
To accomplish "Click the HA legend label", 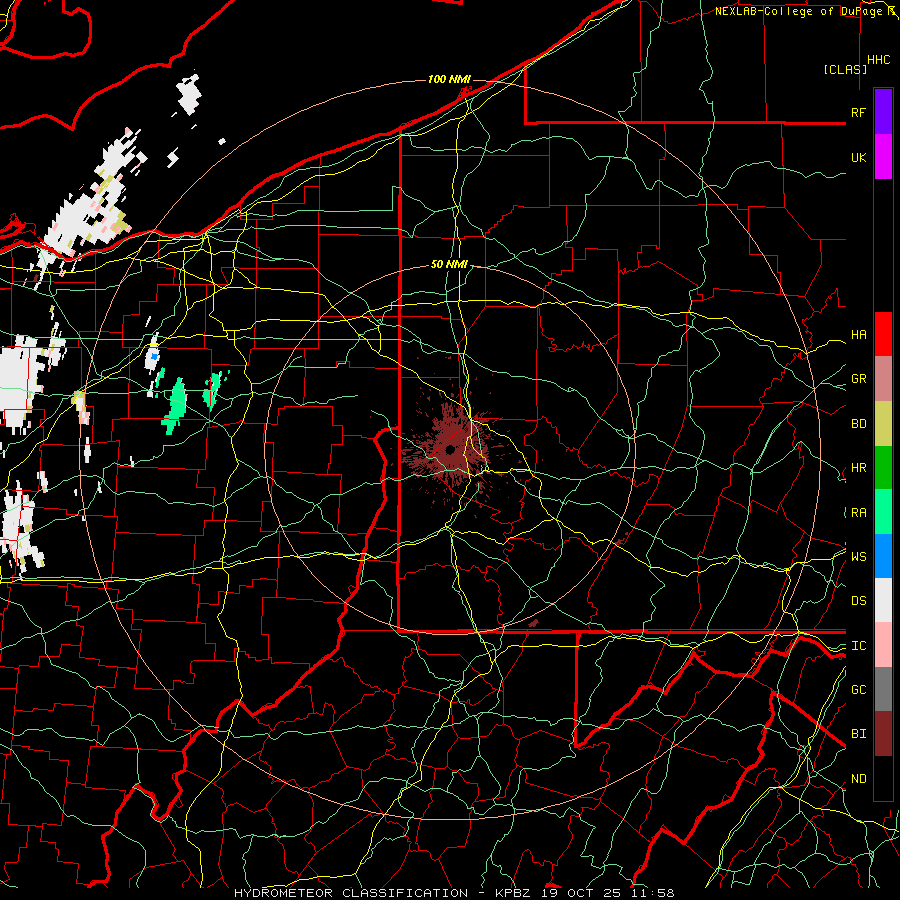I will click(859, 334).
